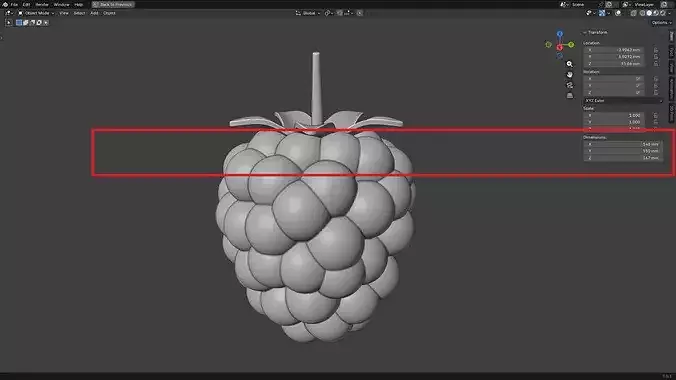This screenshot has width=676, height=380.
Task: Open the snapping options dropdown
Action: coord(348,13)
